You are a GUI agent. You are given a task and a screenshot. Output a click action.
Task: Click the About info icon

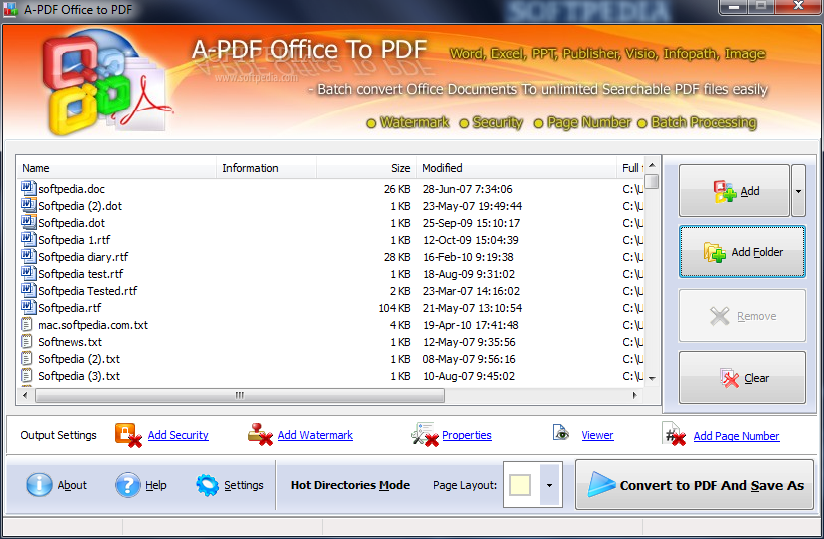coord(39,484)
